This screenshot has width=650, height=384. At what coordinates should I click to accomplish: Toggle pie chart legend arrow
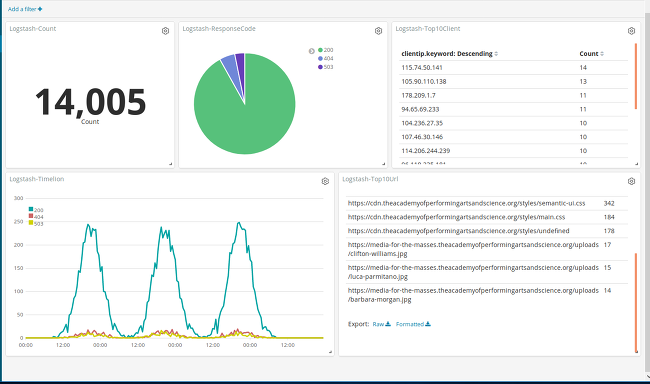312,51
